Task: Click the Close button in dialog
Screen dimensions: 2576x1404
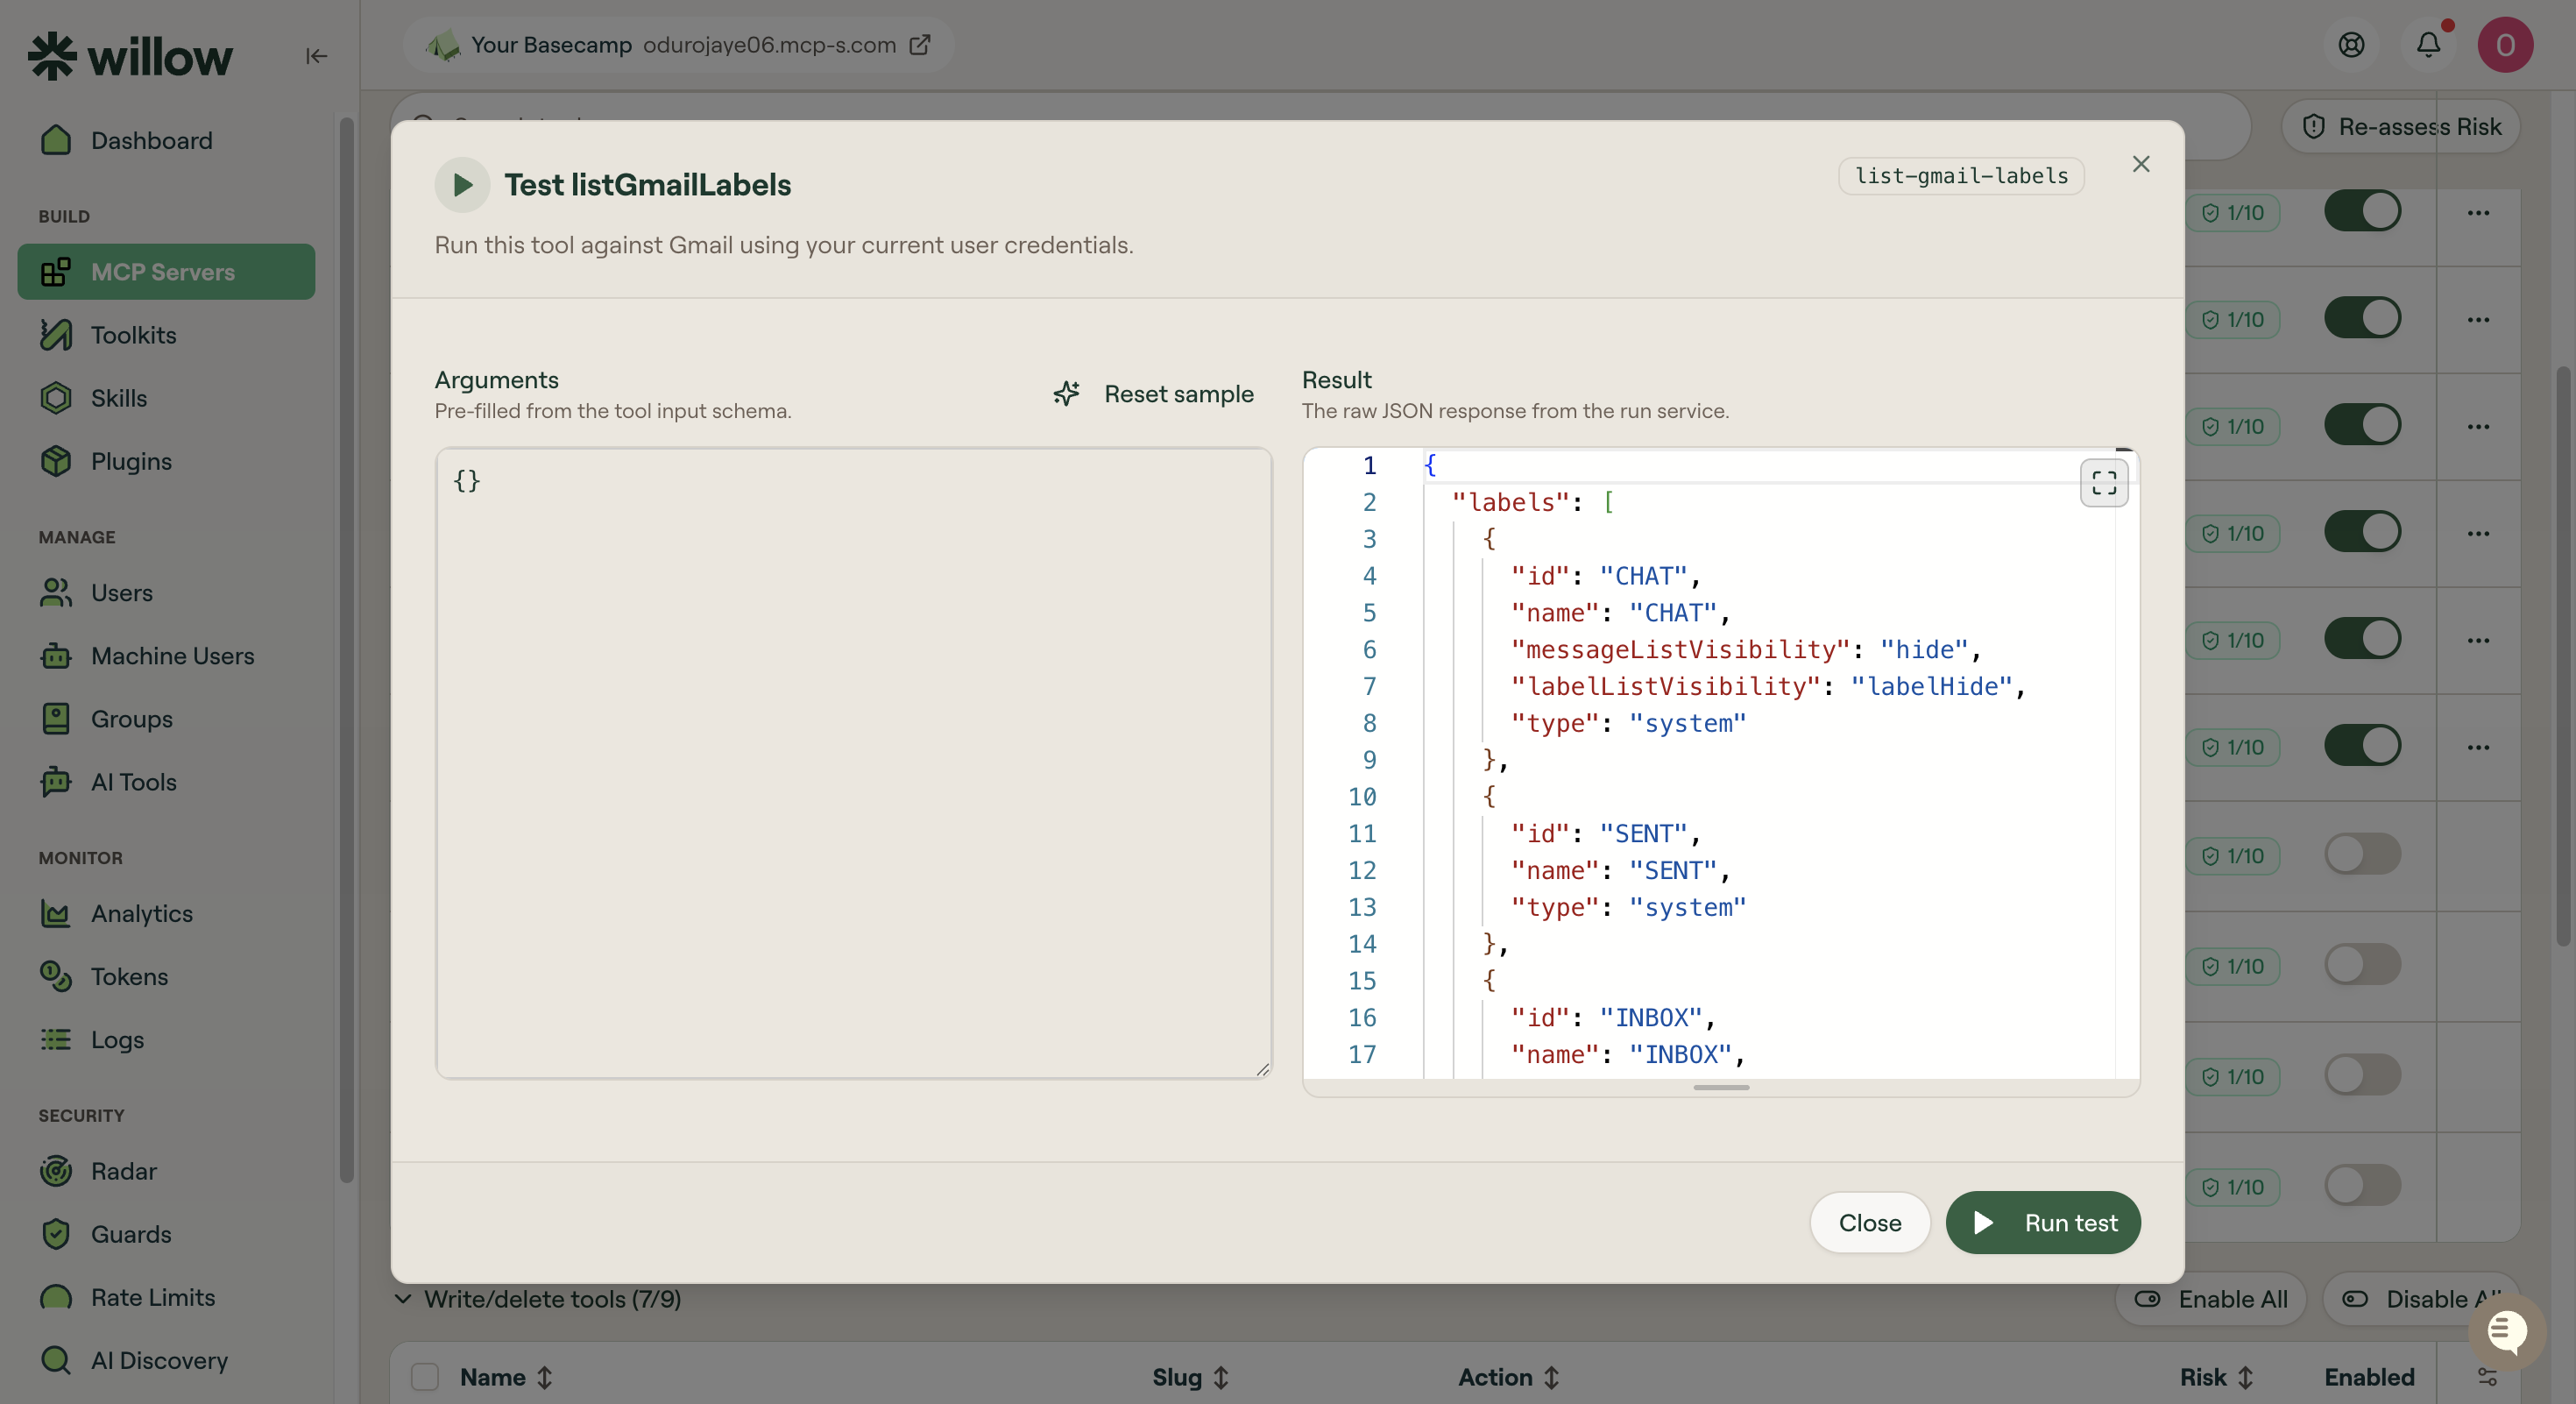Action: [1870, 1222]
